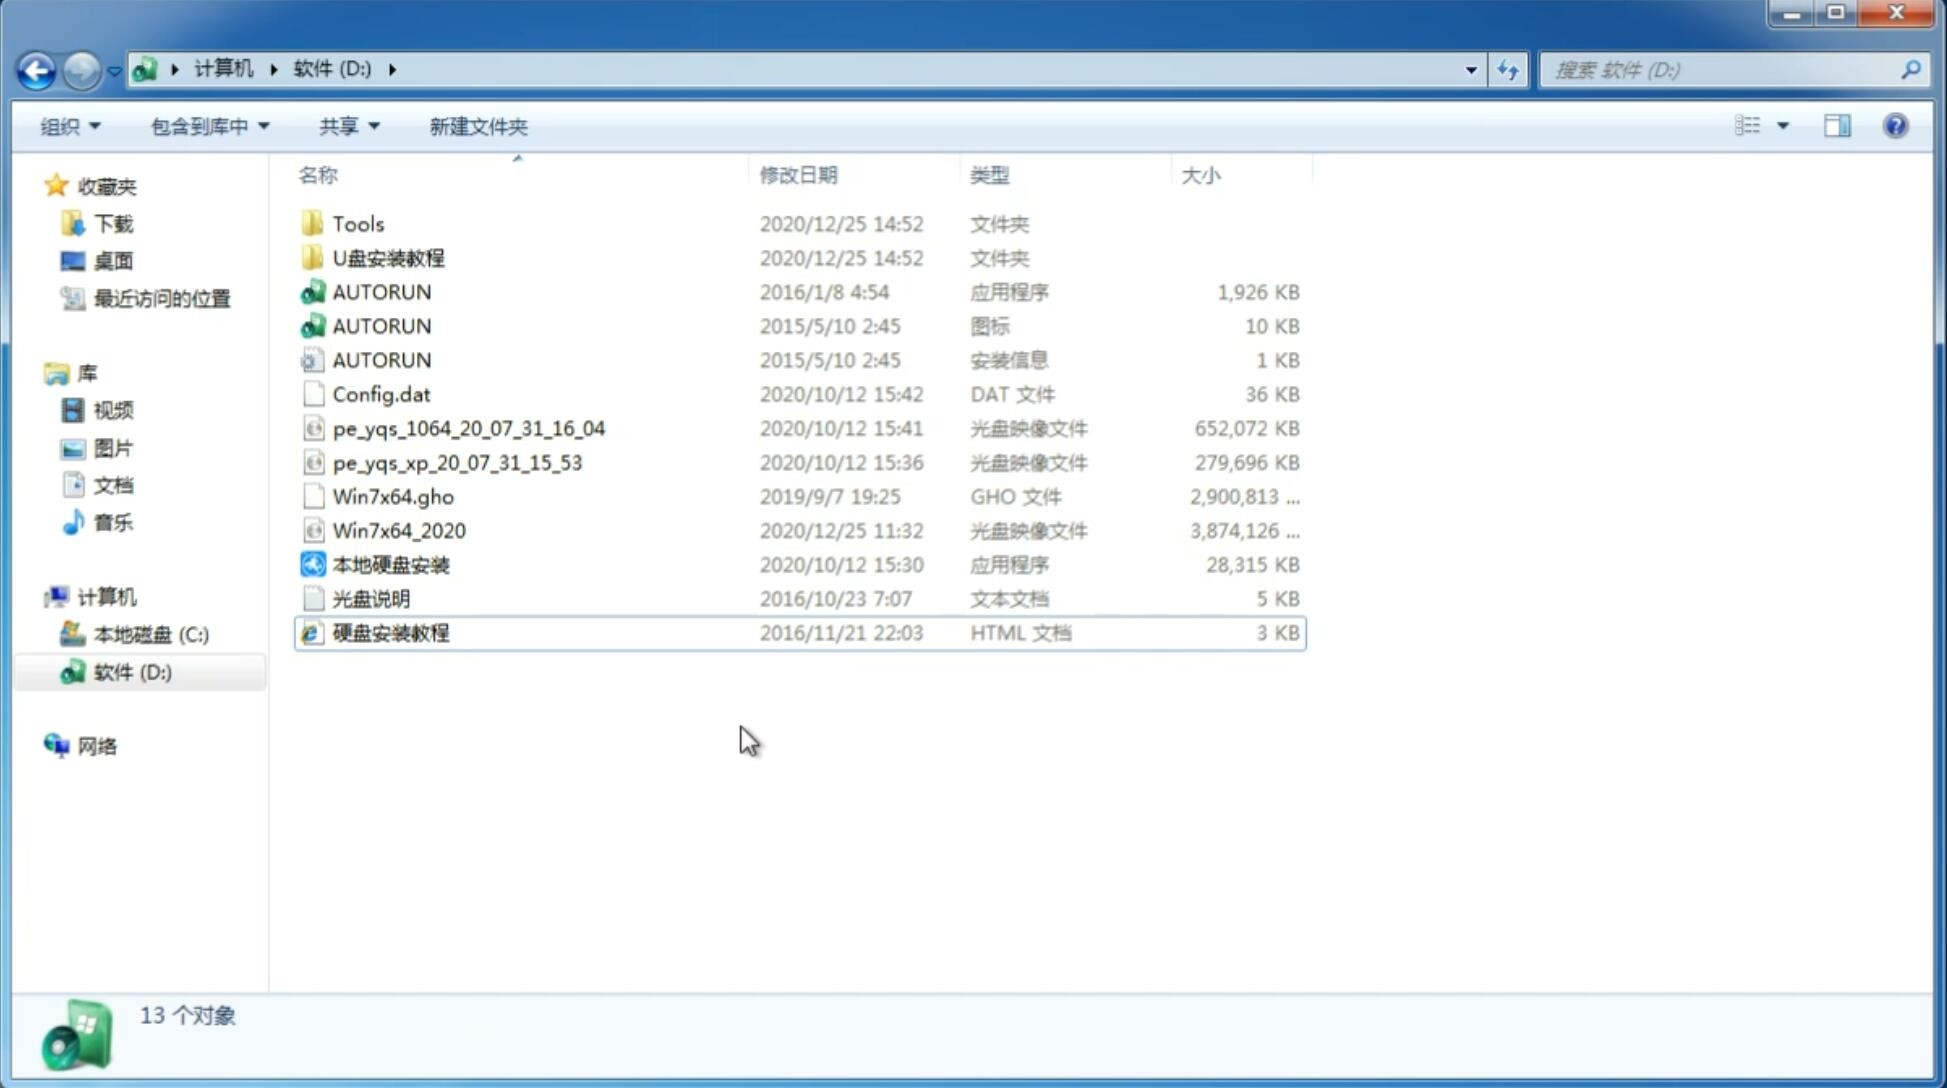Expand the 计算机 section in sidebar

click(36, 596)
